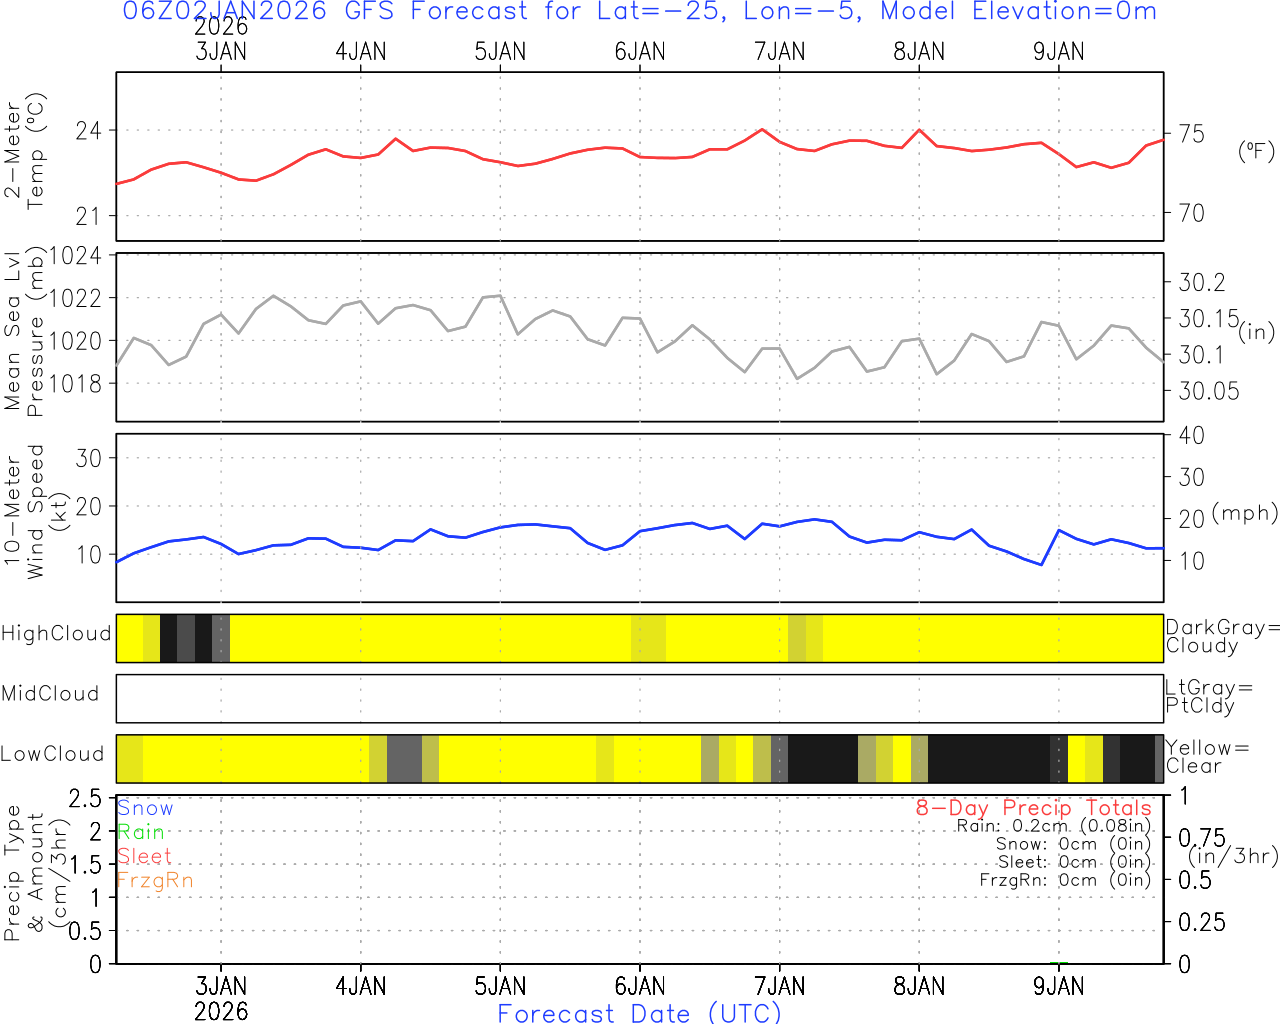
Task: Click the red Sleet legend label
Action: coord(144,856)
